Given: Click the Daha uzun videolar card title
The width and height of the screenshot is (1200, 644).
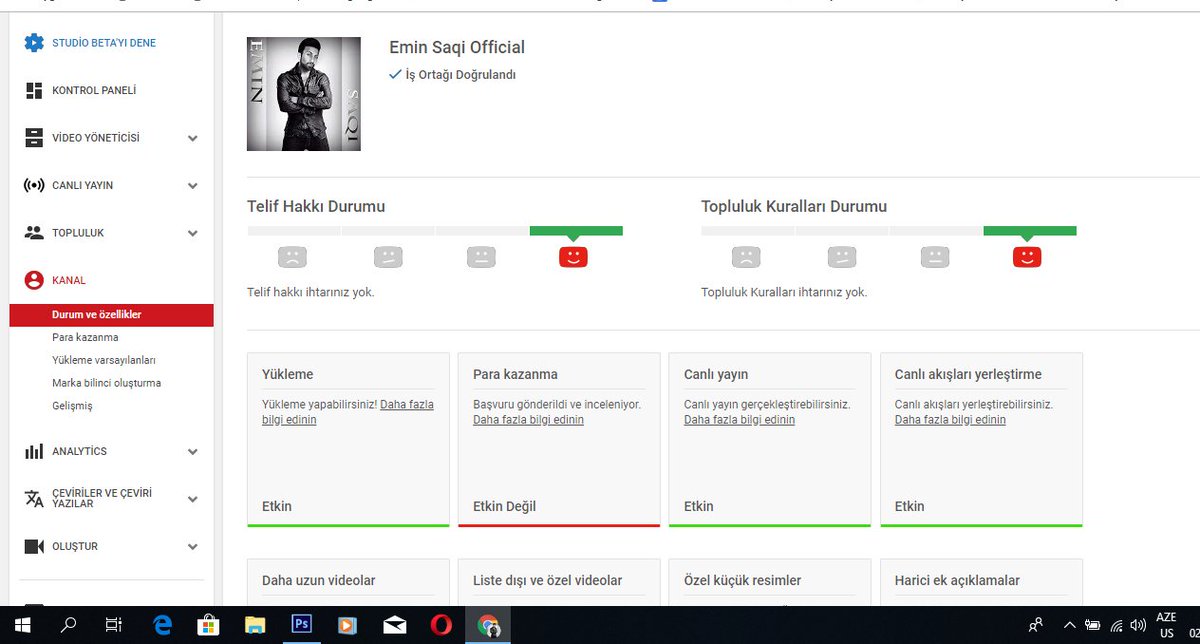Looking at the screenshot, I should tap(319, 581).
